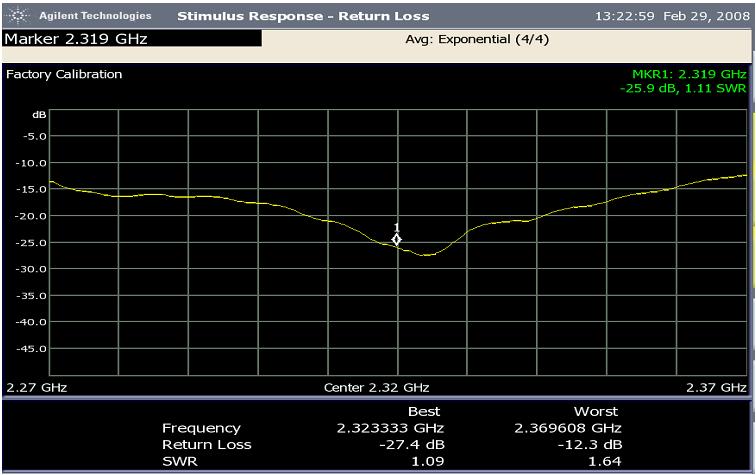Click the Stimulus Response - Return Loss title
Viewport: 756px width, 475px height.
coord(303,16)
